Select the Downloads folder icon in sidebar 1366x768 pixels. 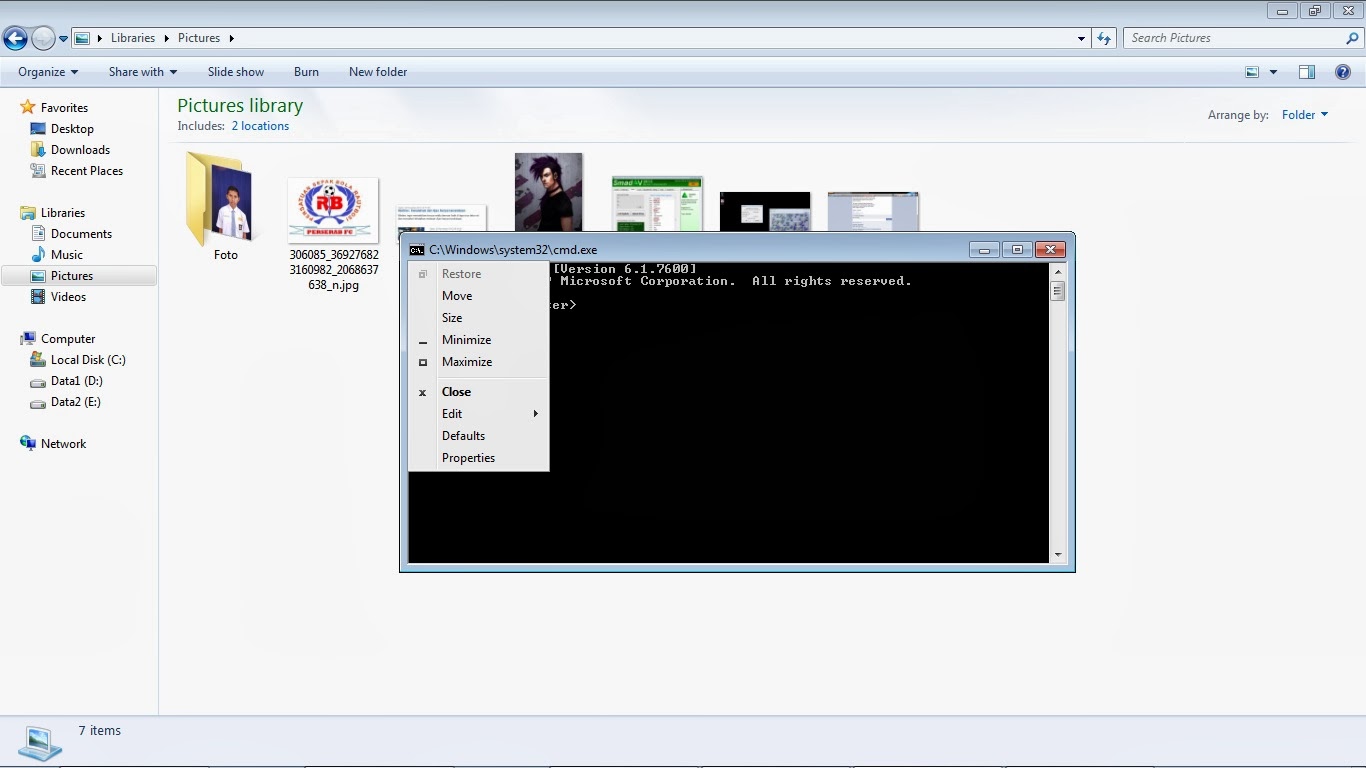pos(39,150)
